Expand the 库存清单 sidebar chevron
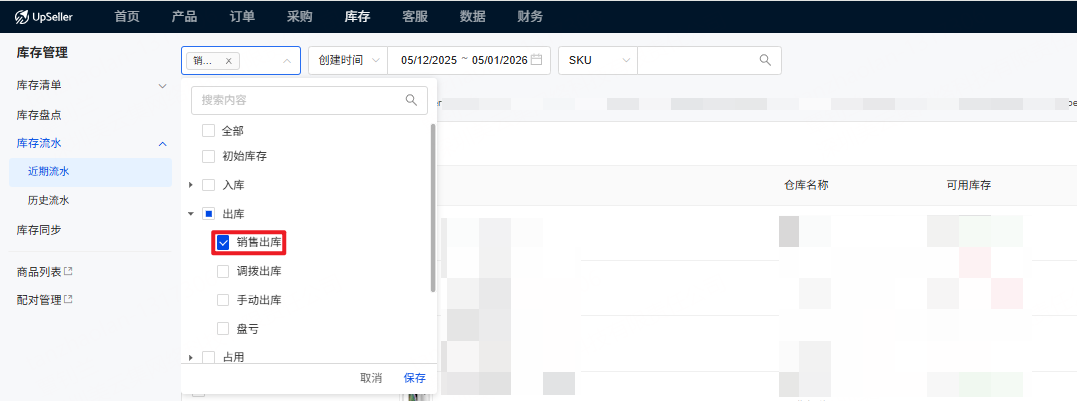 click(163, 86)
